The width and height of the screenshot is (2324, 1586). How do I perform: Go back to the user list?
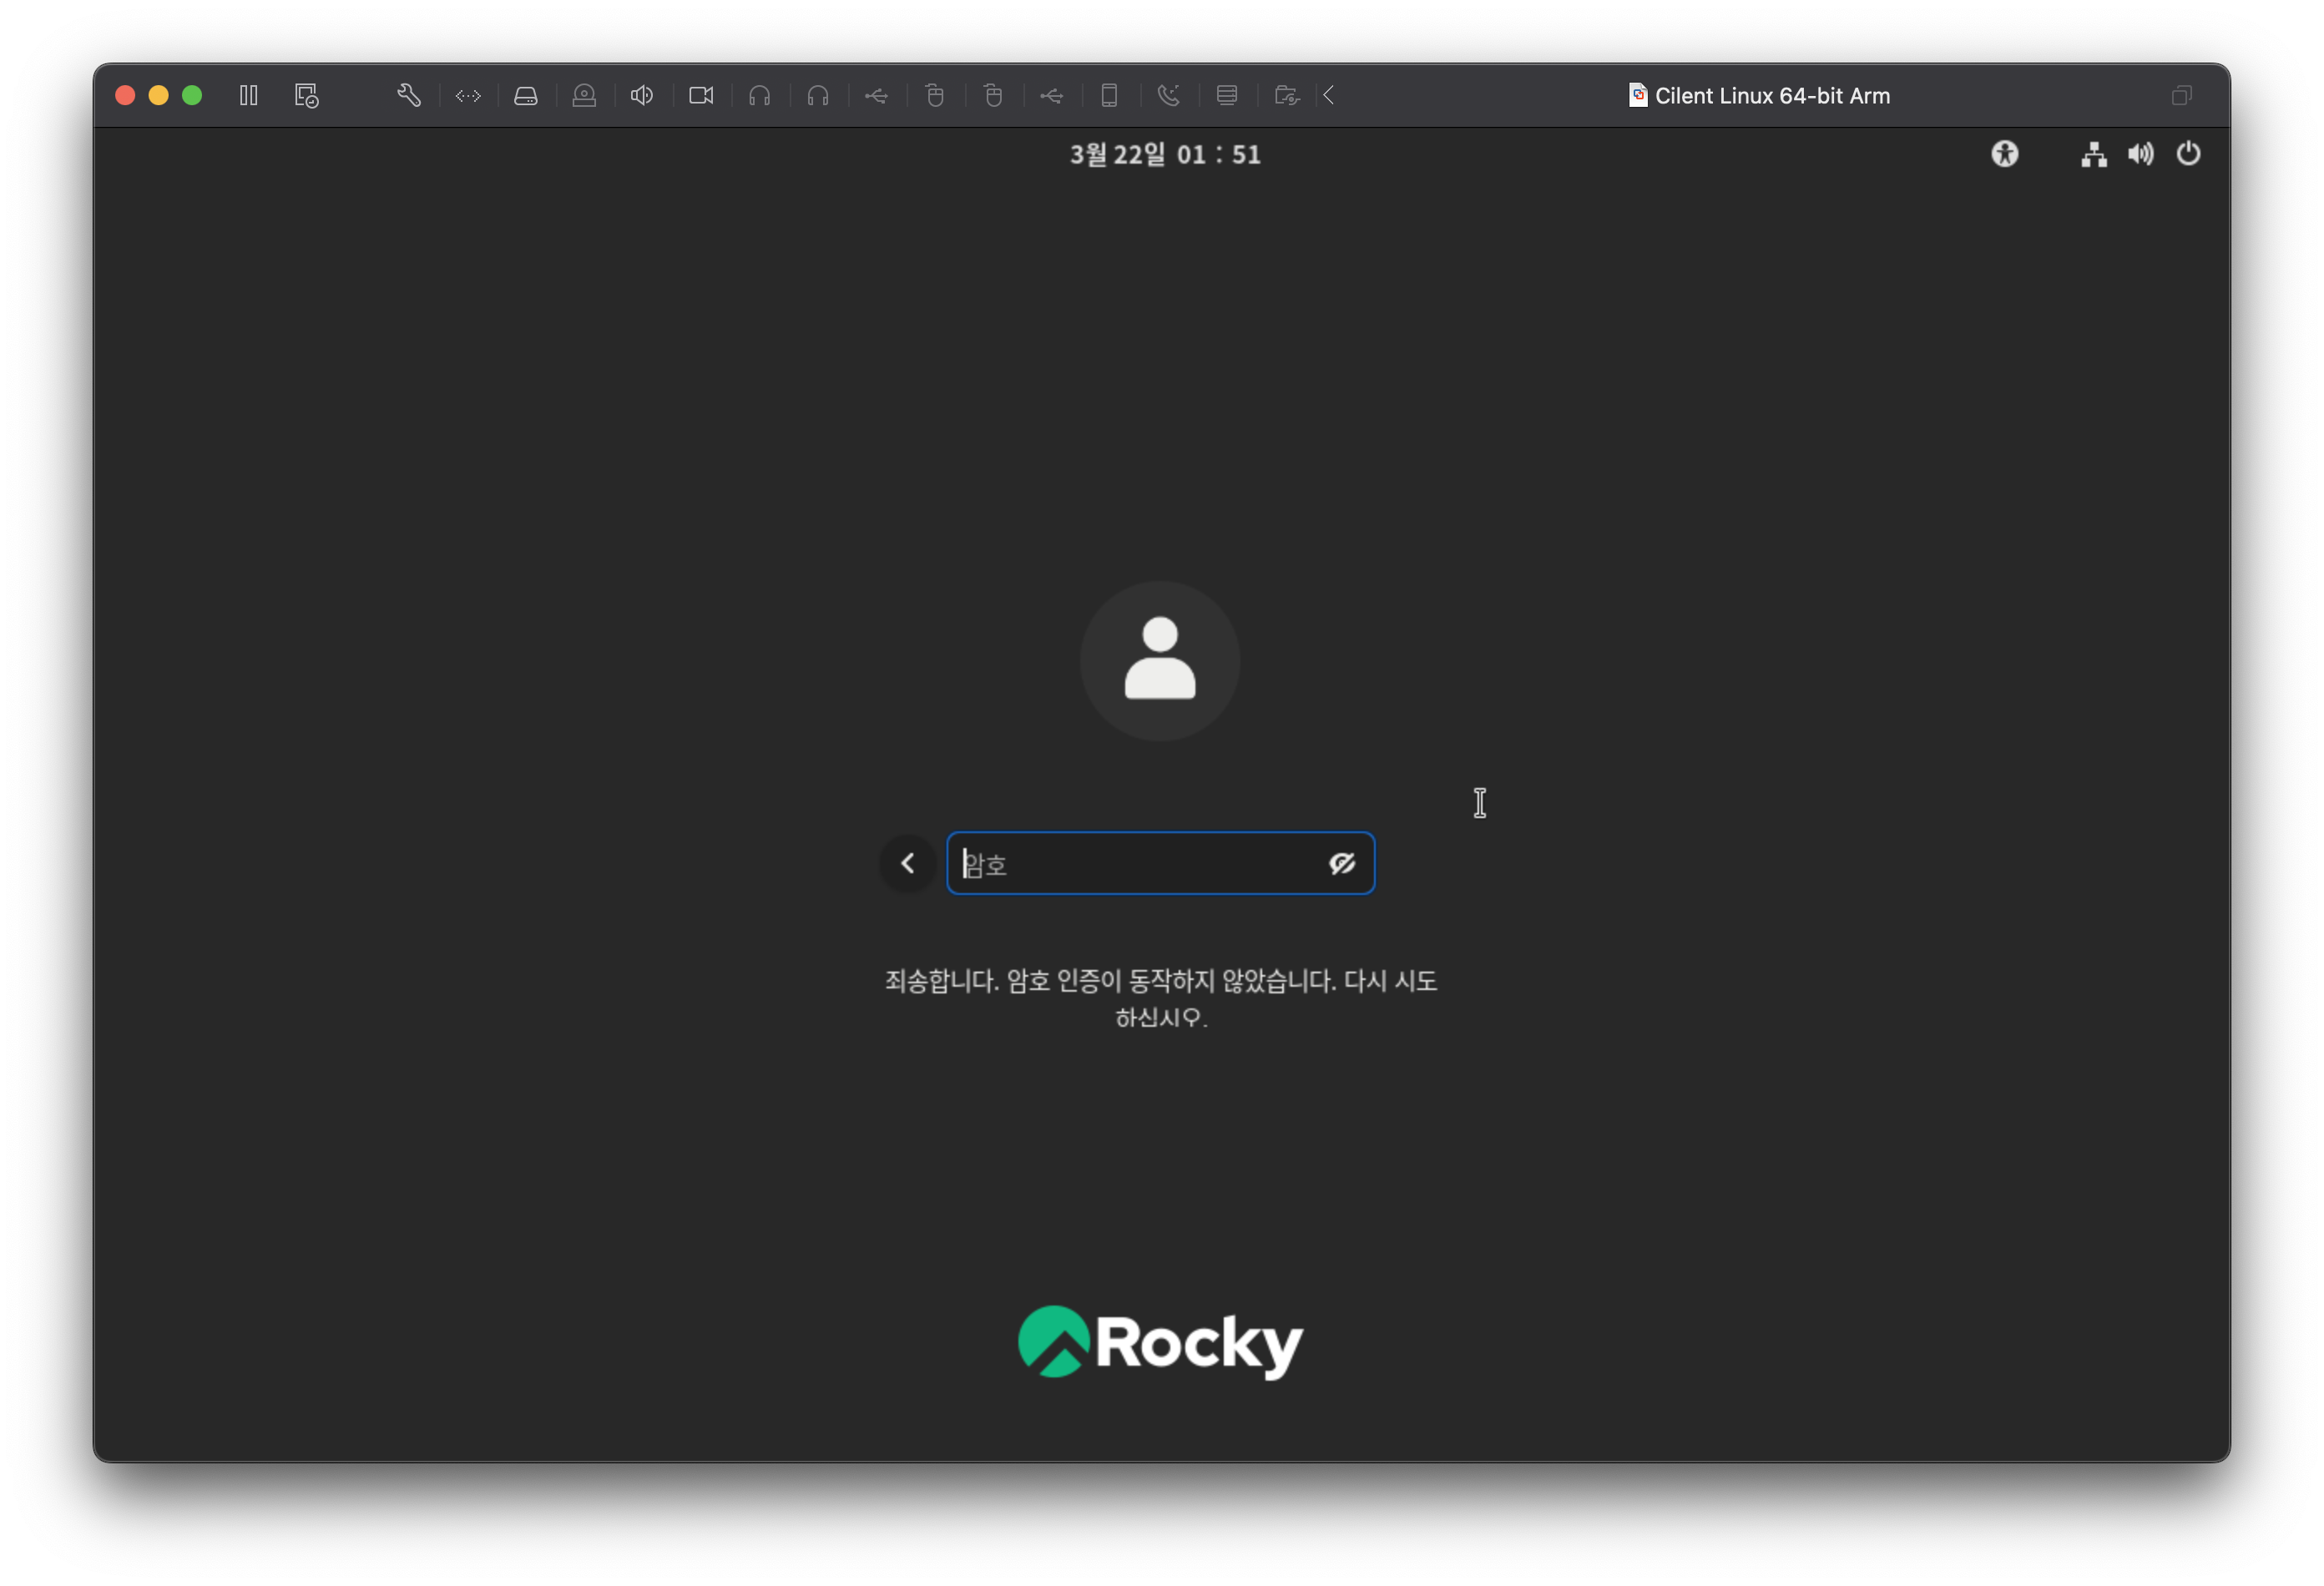click(907, 863)
